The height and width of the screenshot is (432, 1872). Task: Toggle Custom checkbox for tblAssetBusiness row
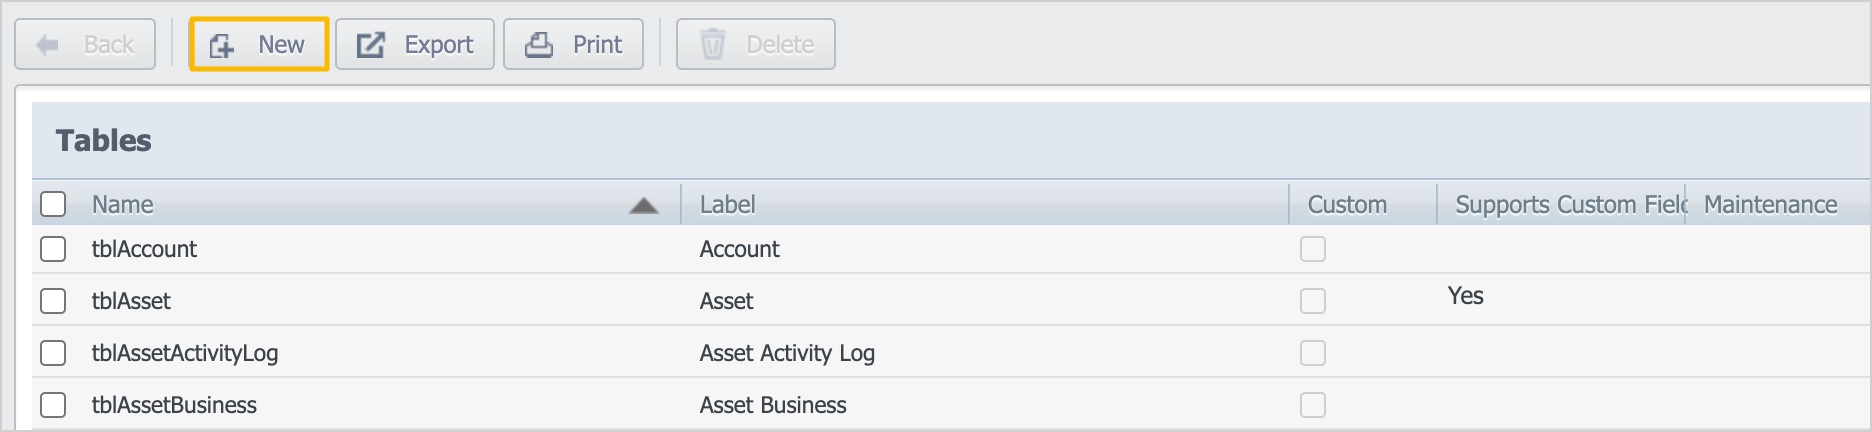click(1313, 405)
